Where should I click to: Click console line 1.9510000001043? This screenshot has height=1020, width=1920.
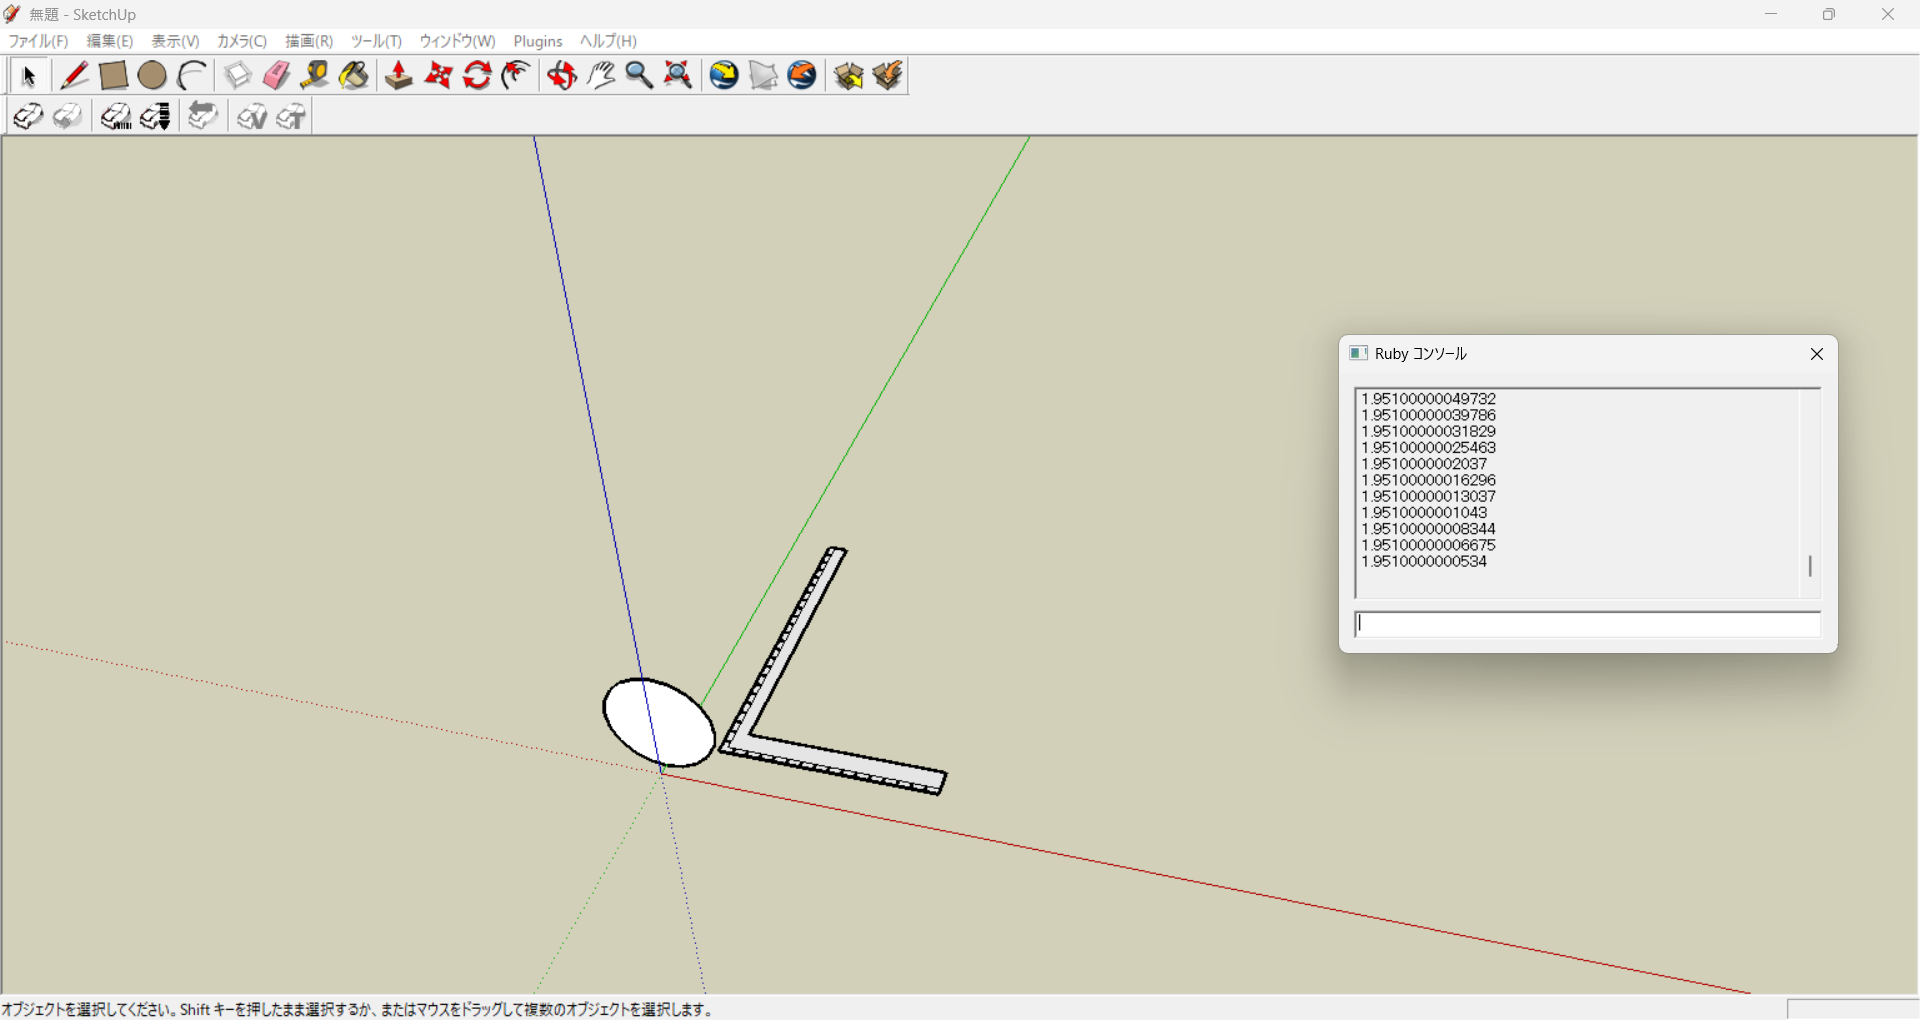point(1424,512)
